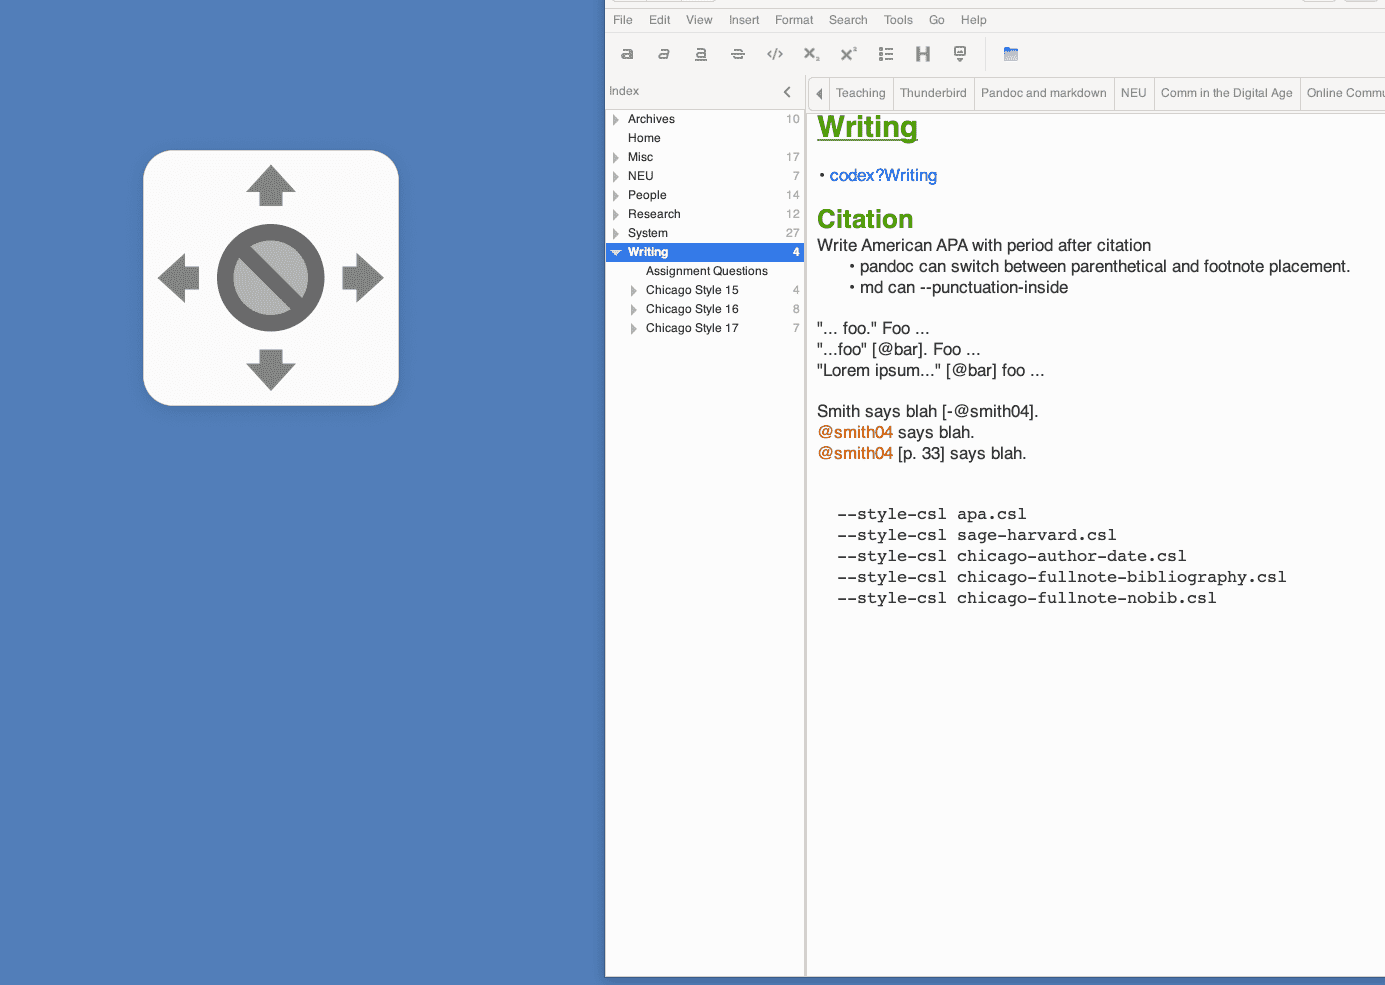Apply subscript formatting
The image size is (1385, 985).
[812, 54]
